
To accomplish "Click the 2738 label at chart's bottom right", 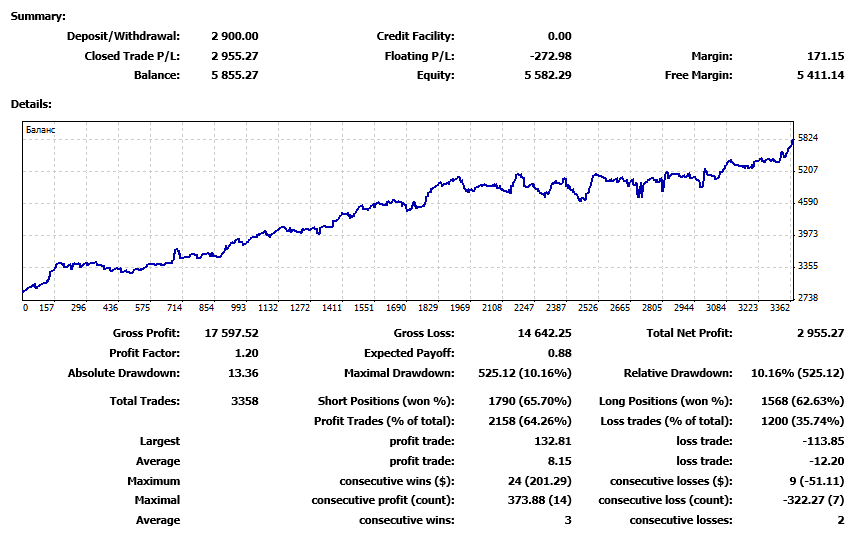I will coord(810,298).
